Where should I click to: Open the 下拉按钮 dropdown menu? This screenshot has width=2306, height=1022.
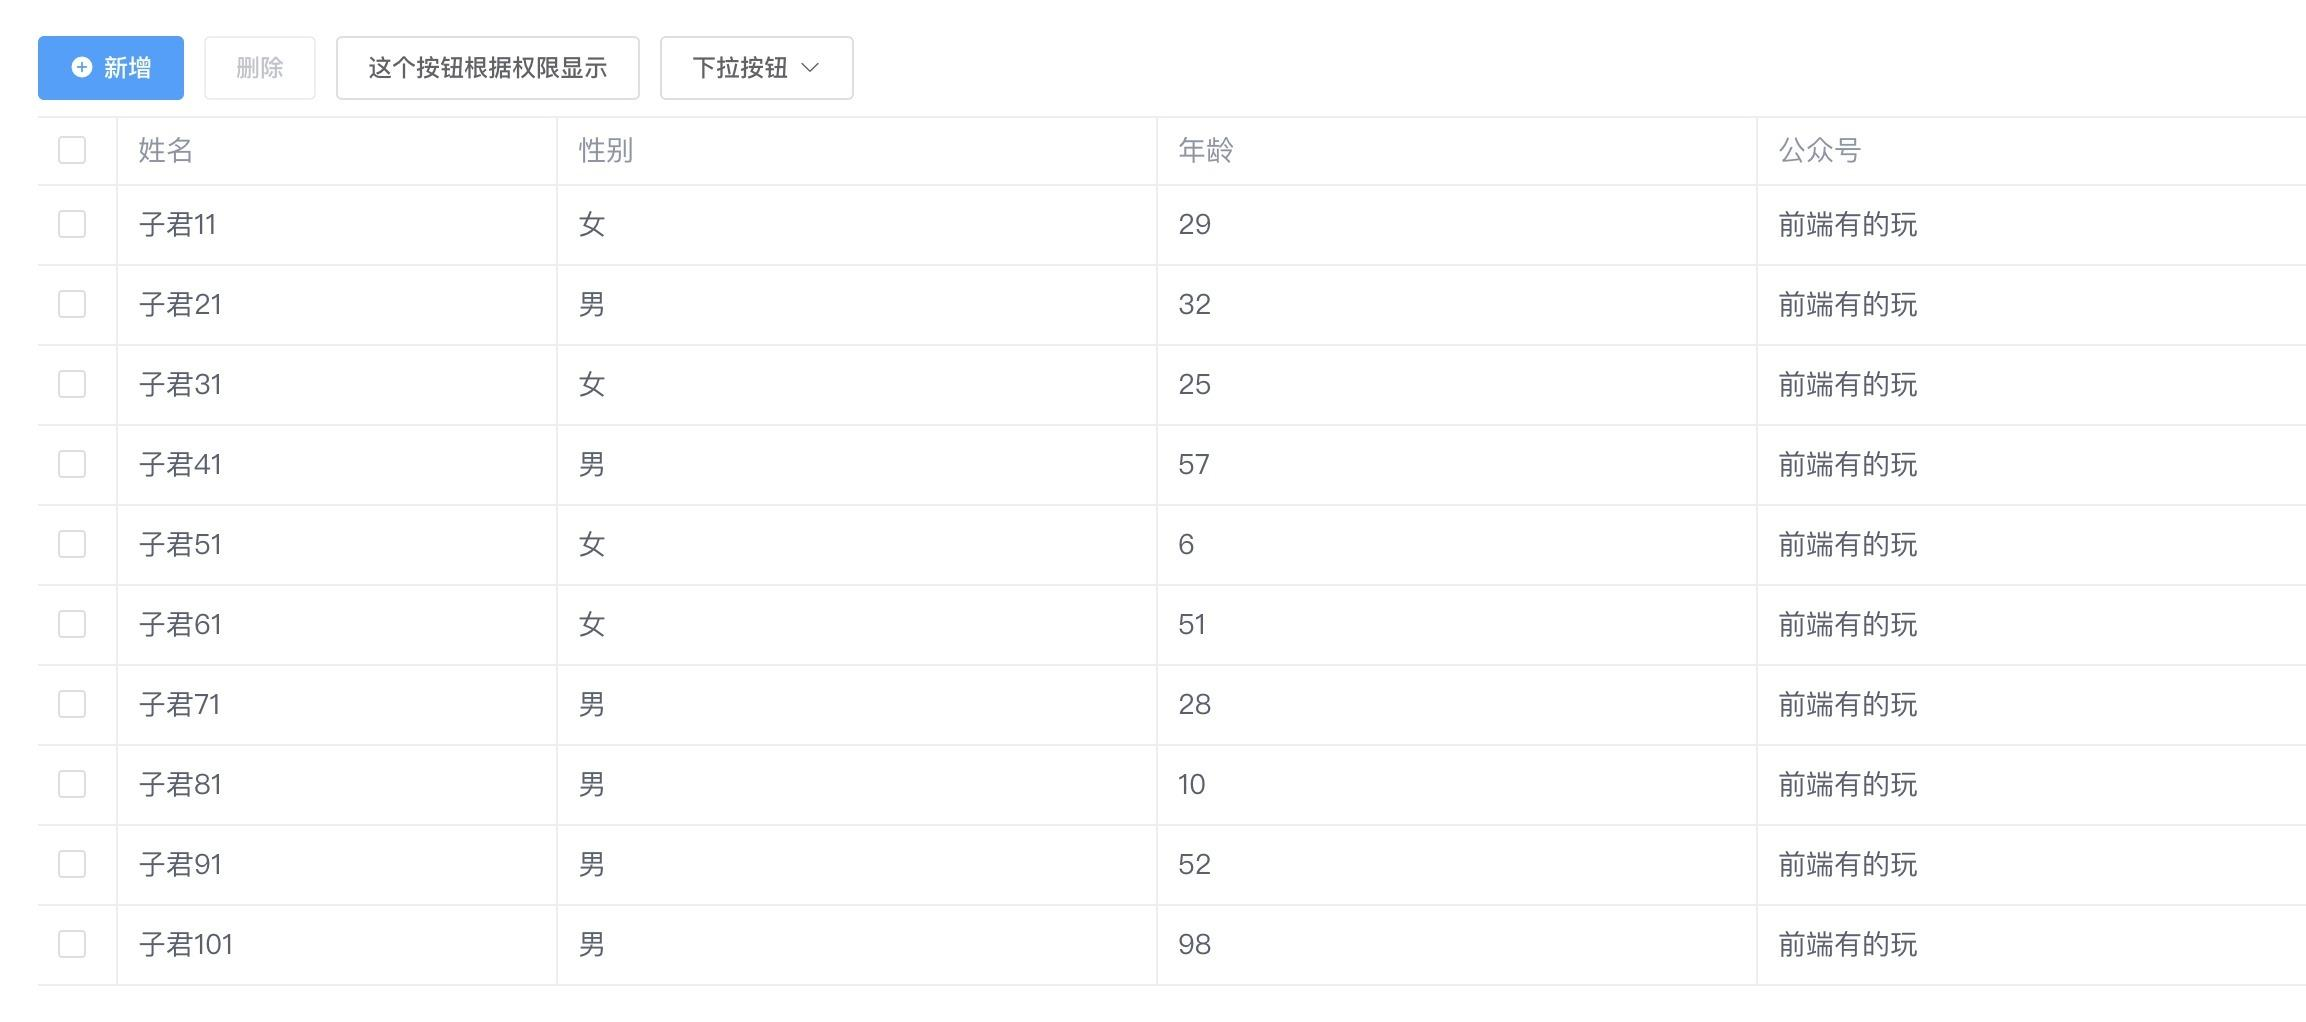pyautogui.click(x=755, y=67)
